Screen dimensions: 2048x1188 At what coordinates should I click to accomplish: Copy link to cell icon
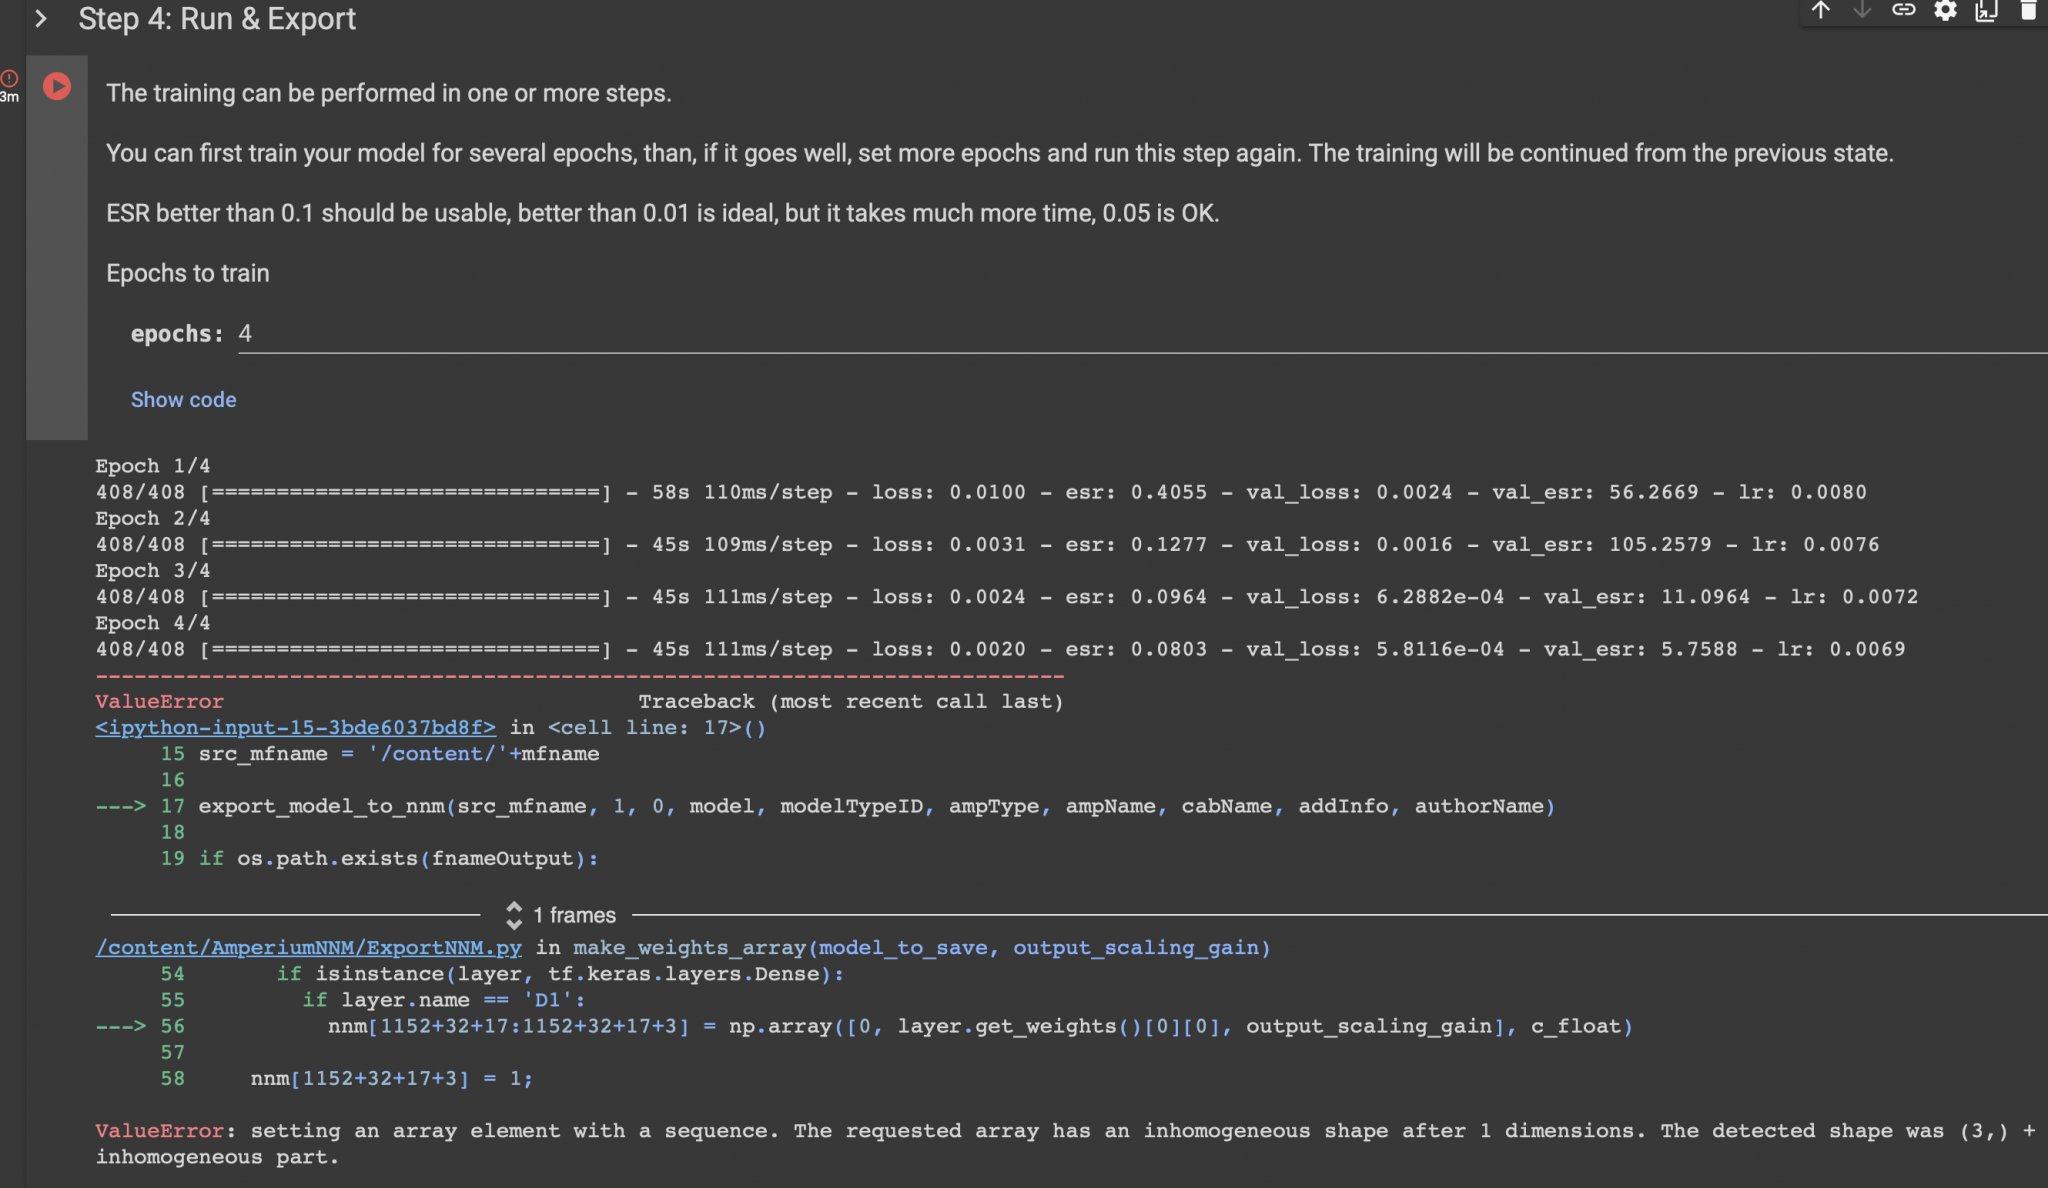click(1903, 11)
